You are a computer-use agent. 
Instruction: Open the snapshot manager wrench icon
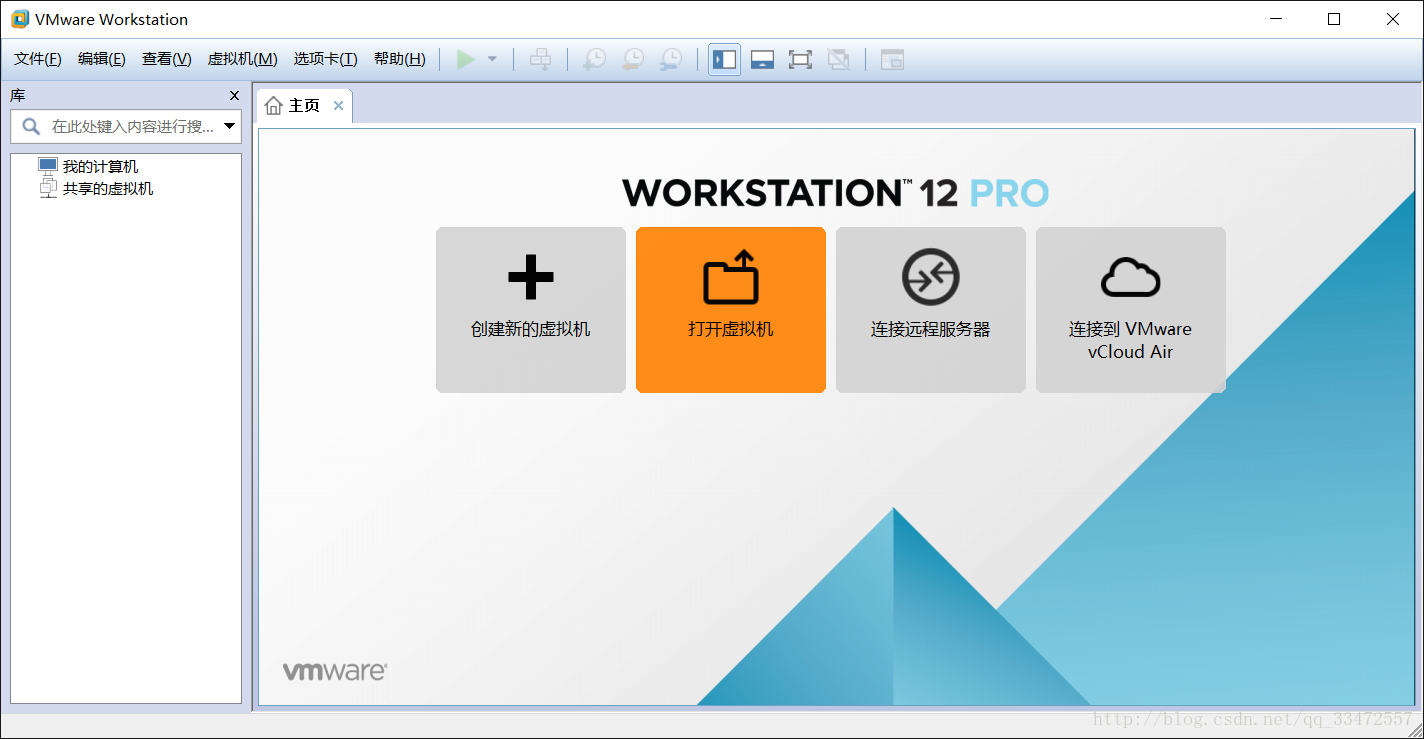(670, 59)
